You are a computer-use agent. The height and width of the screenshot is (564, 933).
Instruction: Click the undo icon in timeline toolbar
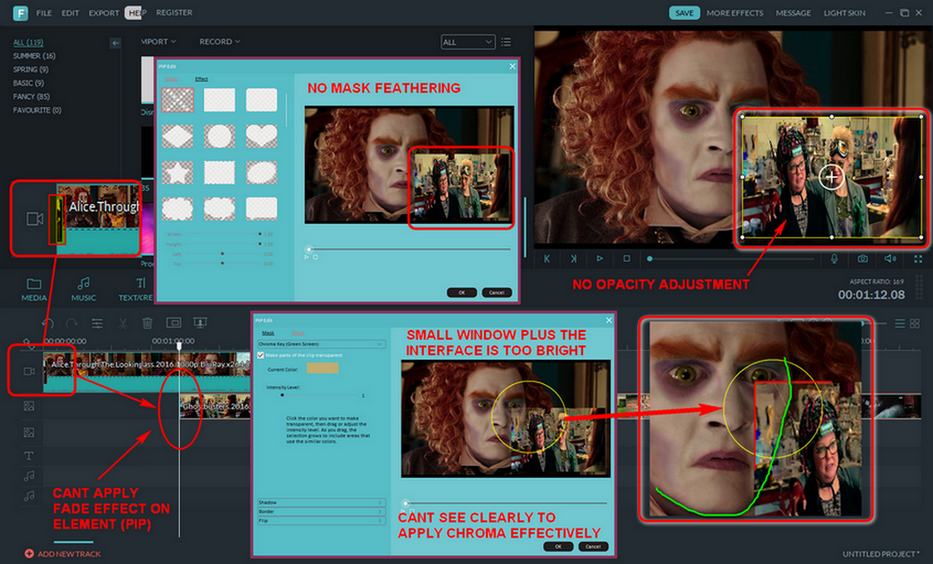click(48, 323)
